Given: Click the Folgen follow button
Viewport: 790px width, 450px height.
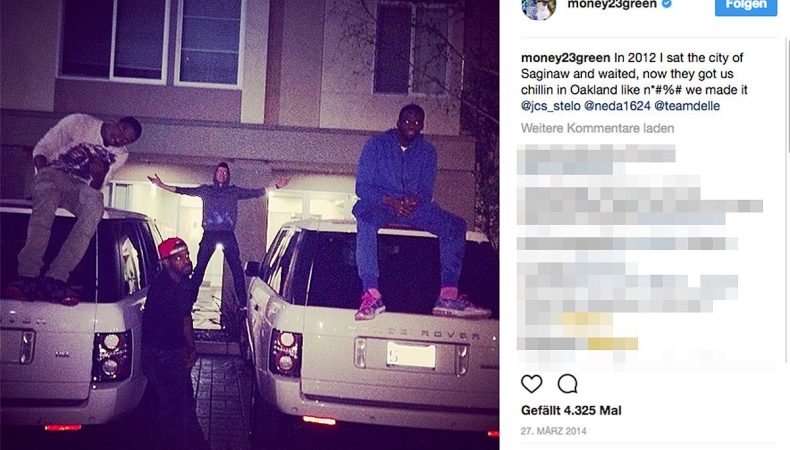Looking at the screenshot, I should tap(746, 6).
